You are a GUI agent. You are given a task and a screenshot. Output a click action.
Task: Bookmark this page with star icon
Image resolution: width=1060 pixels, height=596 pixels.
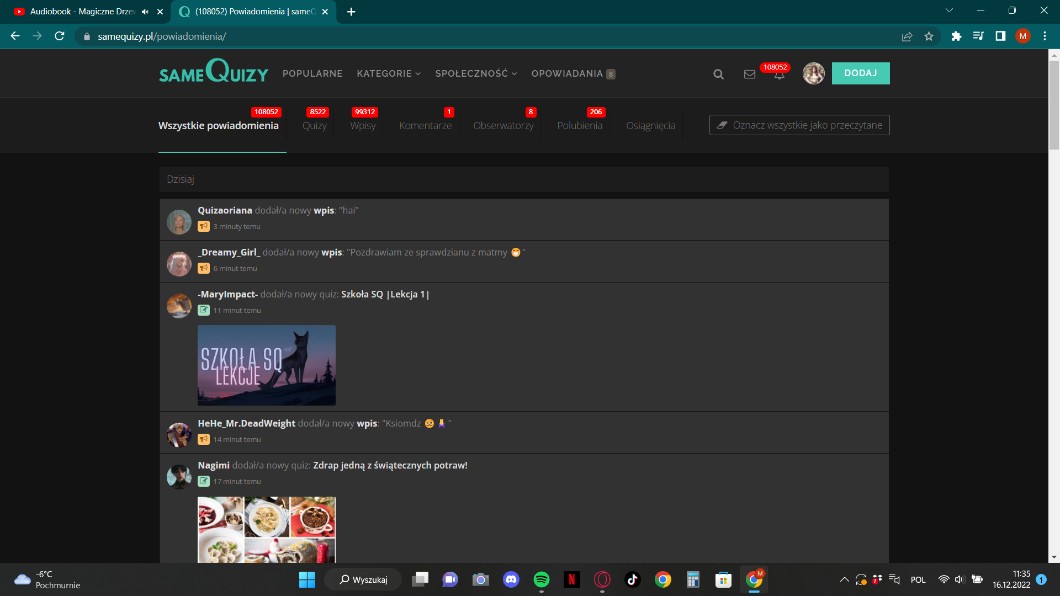point(929,36)
